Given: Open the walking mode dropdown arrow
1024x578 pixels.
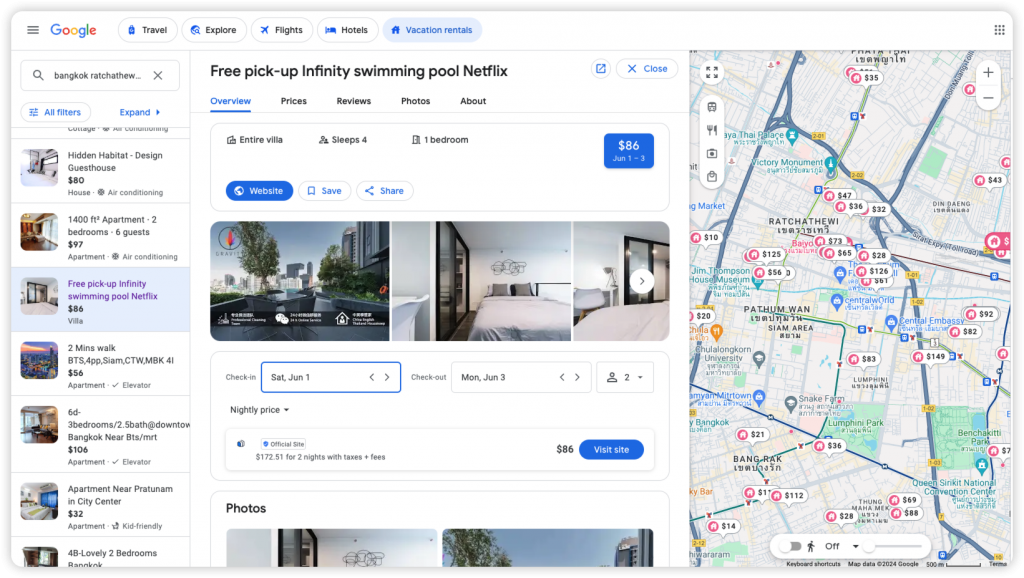Looking at the screenshot, I should pos(853,546).
